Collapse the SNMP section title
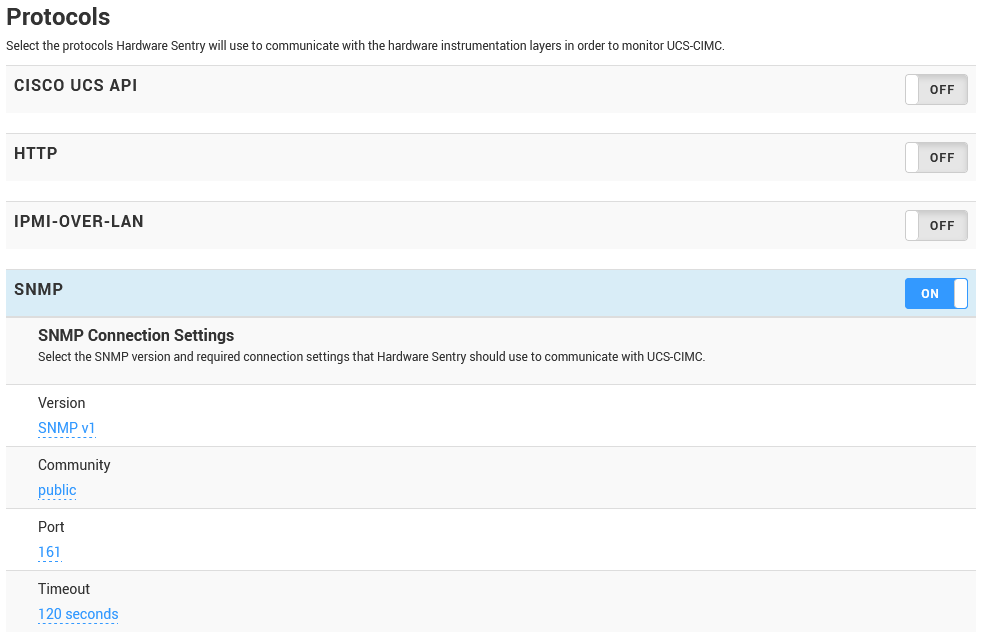This screenshot has height=638, width=982. 38,290
